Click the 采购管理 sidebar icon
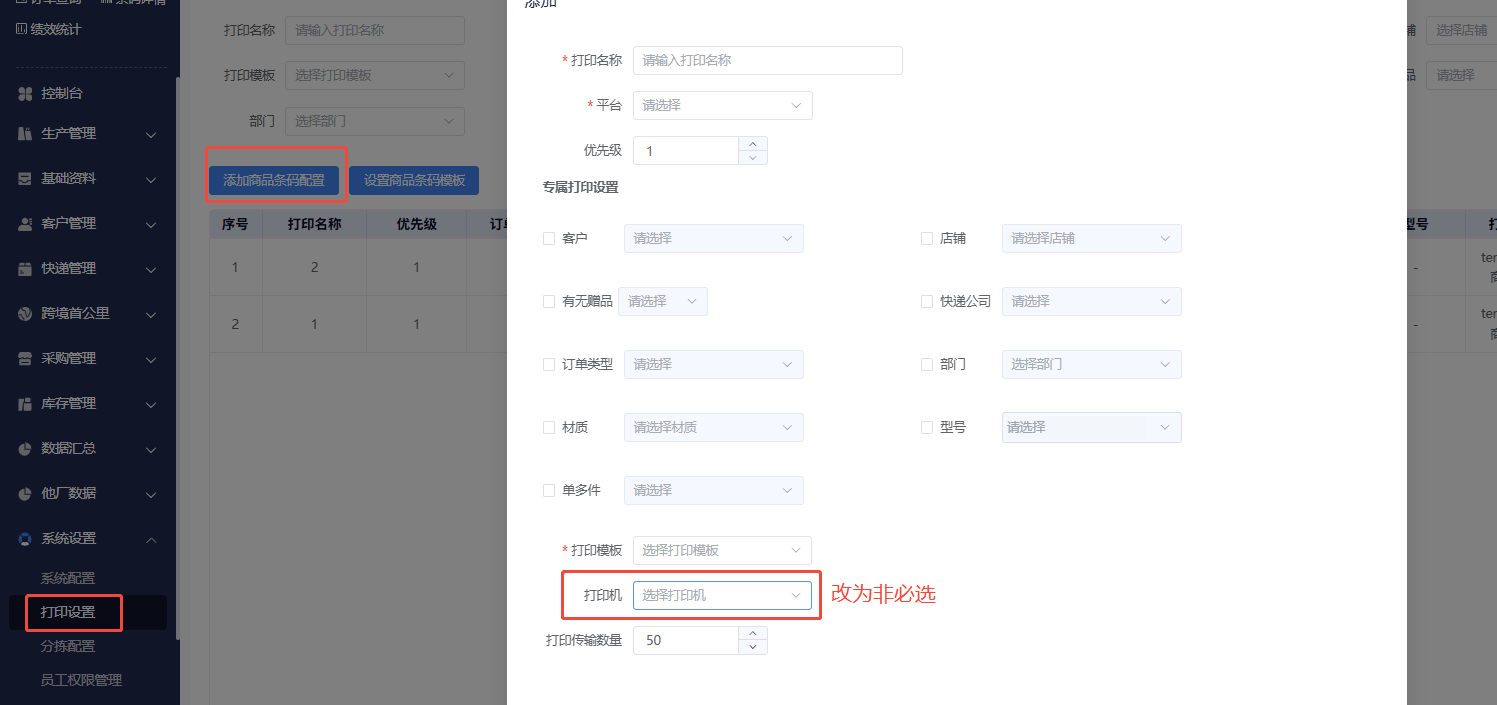 (26, 359)
